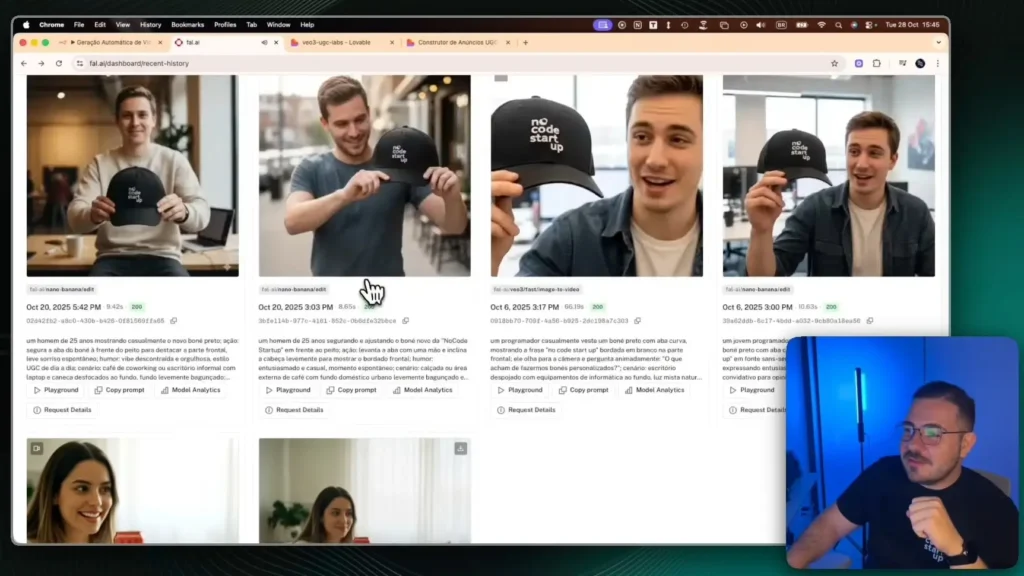Image resolution: width=1024 pixels, height=576 pixels.
Task: Go back using browser back arrow
Action: coord(24,63)
